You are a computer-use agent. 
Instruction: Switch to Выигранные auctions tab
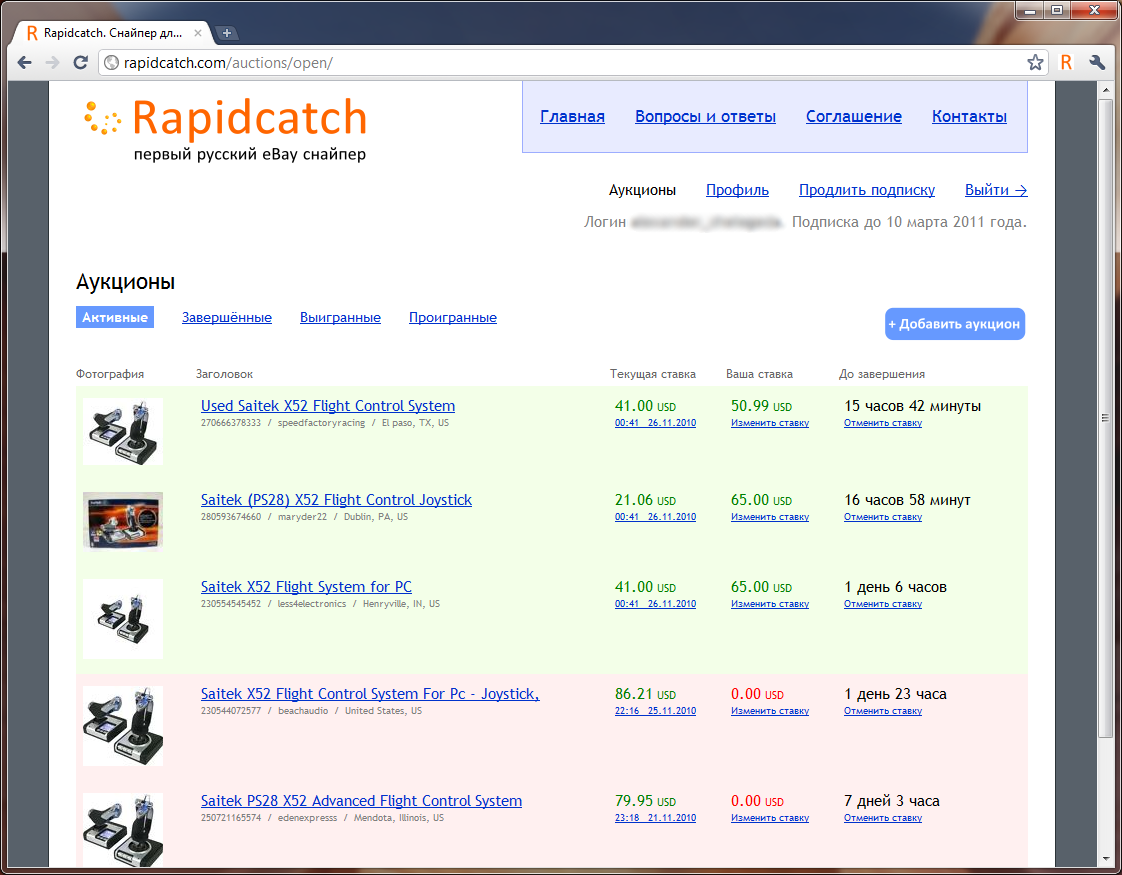tap(340, 318)
